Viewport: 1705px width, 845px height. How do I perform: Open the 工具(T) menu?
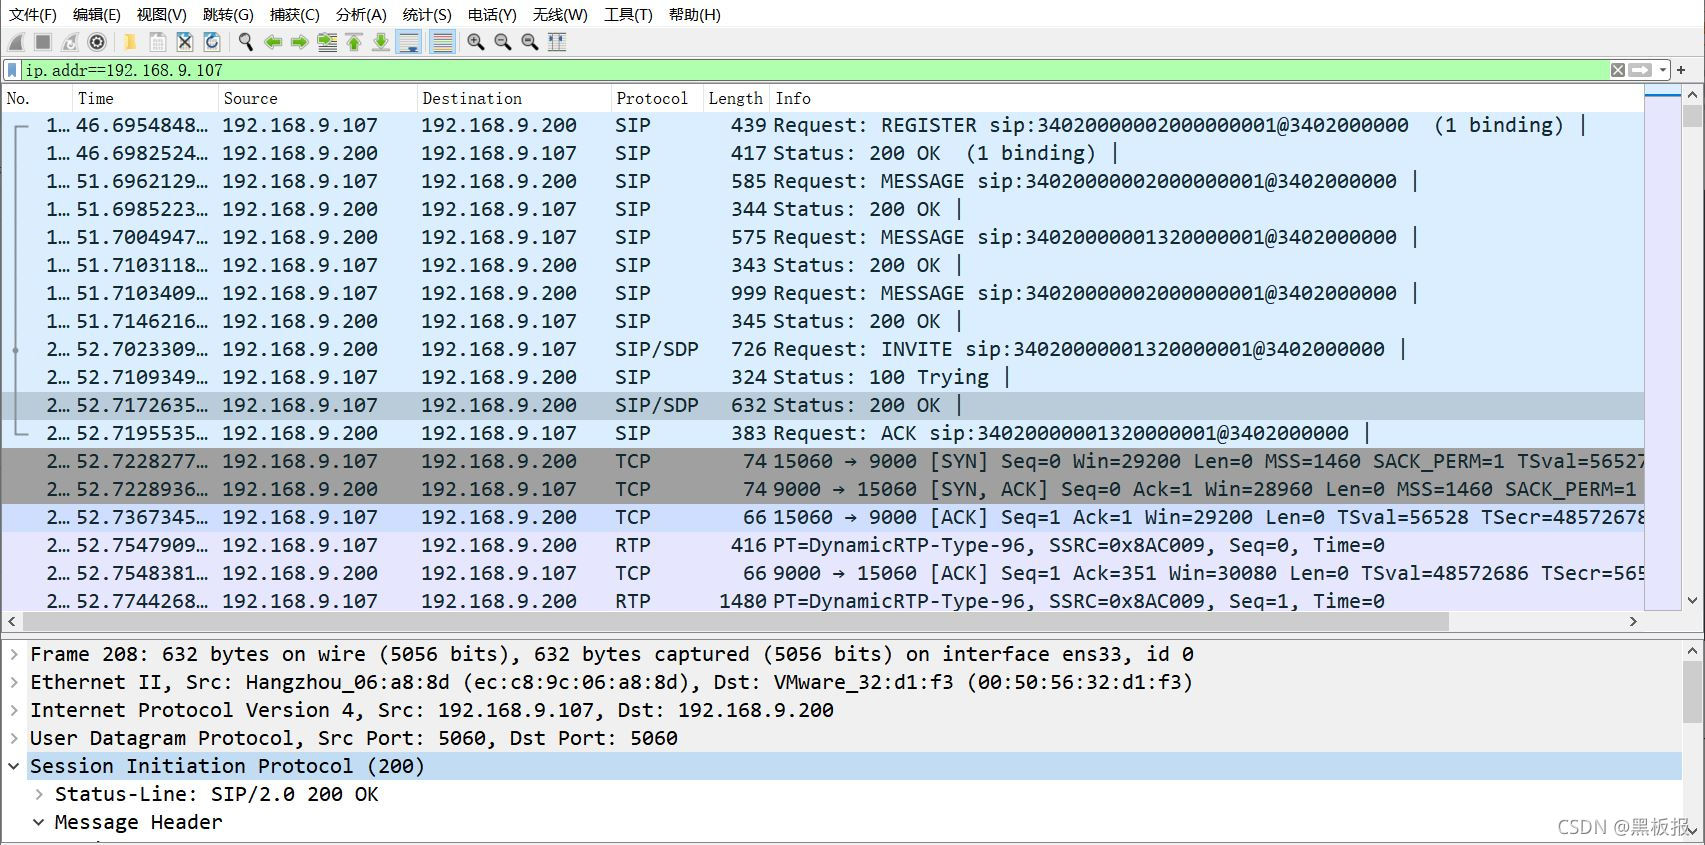click(628, 14)
